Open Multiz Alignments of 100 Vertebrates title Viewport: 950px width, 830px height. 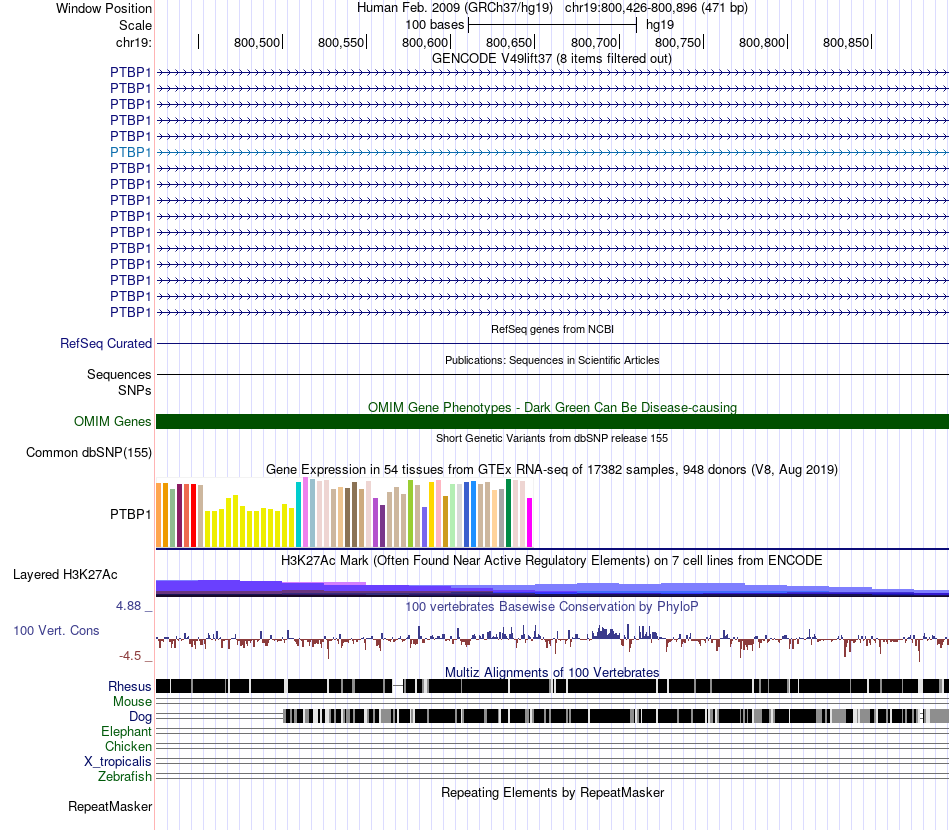coord(552,672)
